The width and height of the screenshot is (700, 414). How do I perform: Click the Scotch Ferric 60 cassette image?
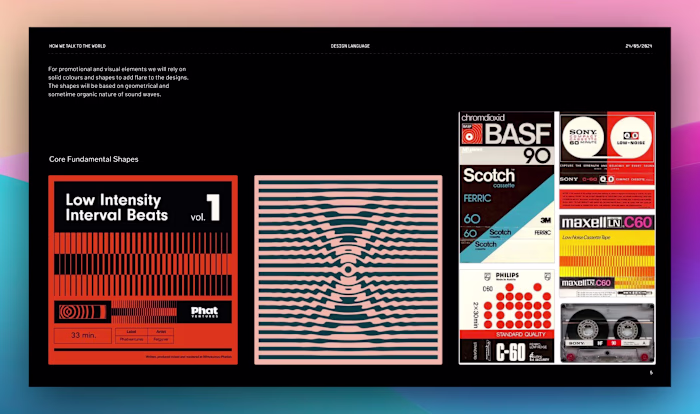click(x=506, y=214)
